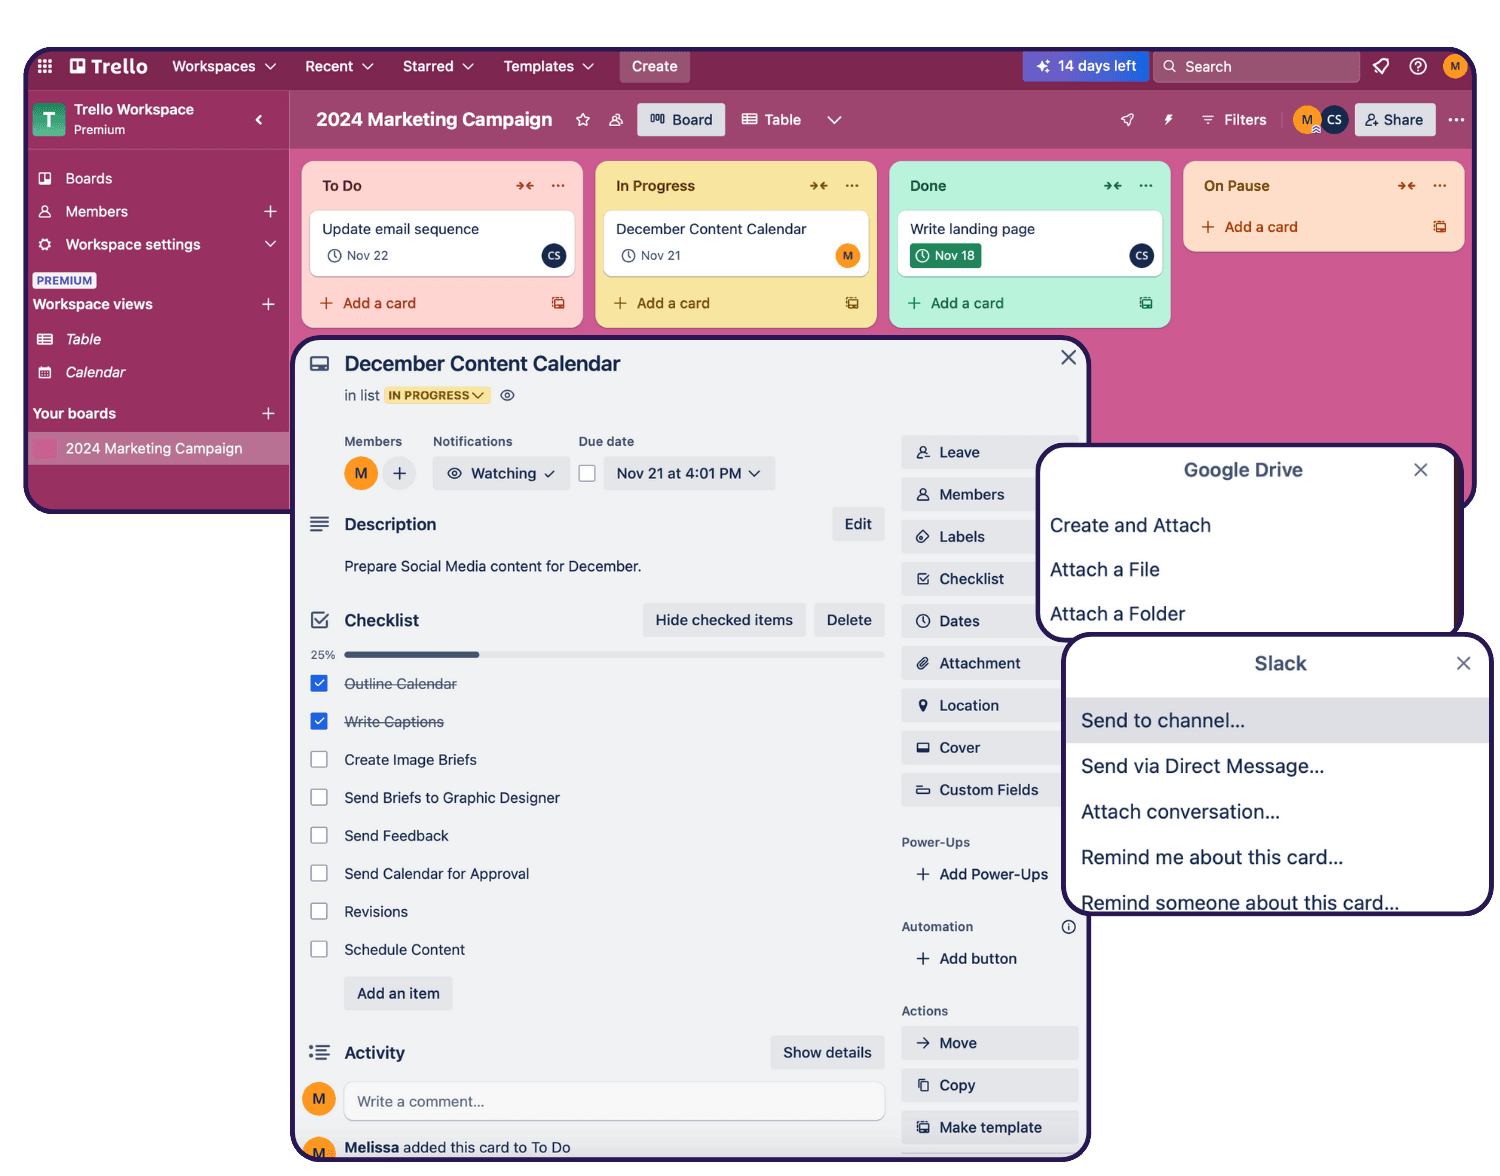The image size is (1500, 1176).
Task: Open the Automation info icon
Action: (1068, 927)
